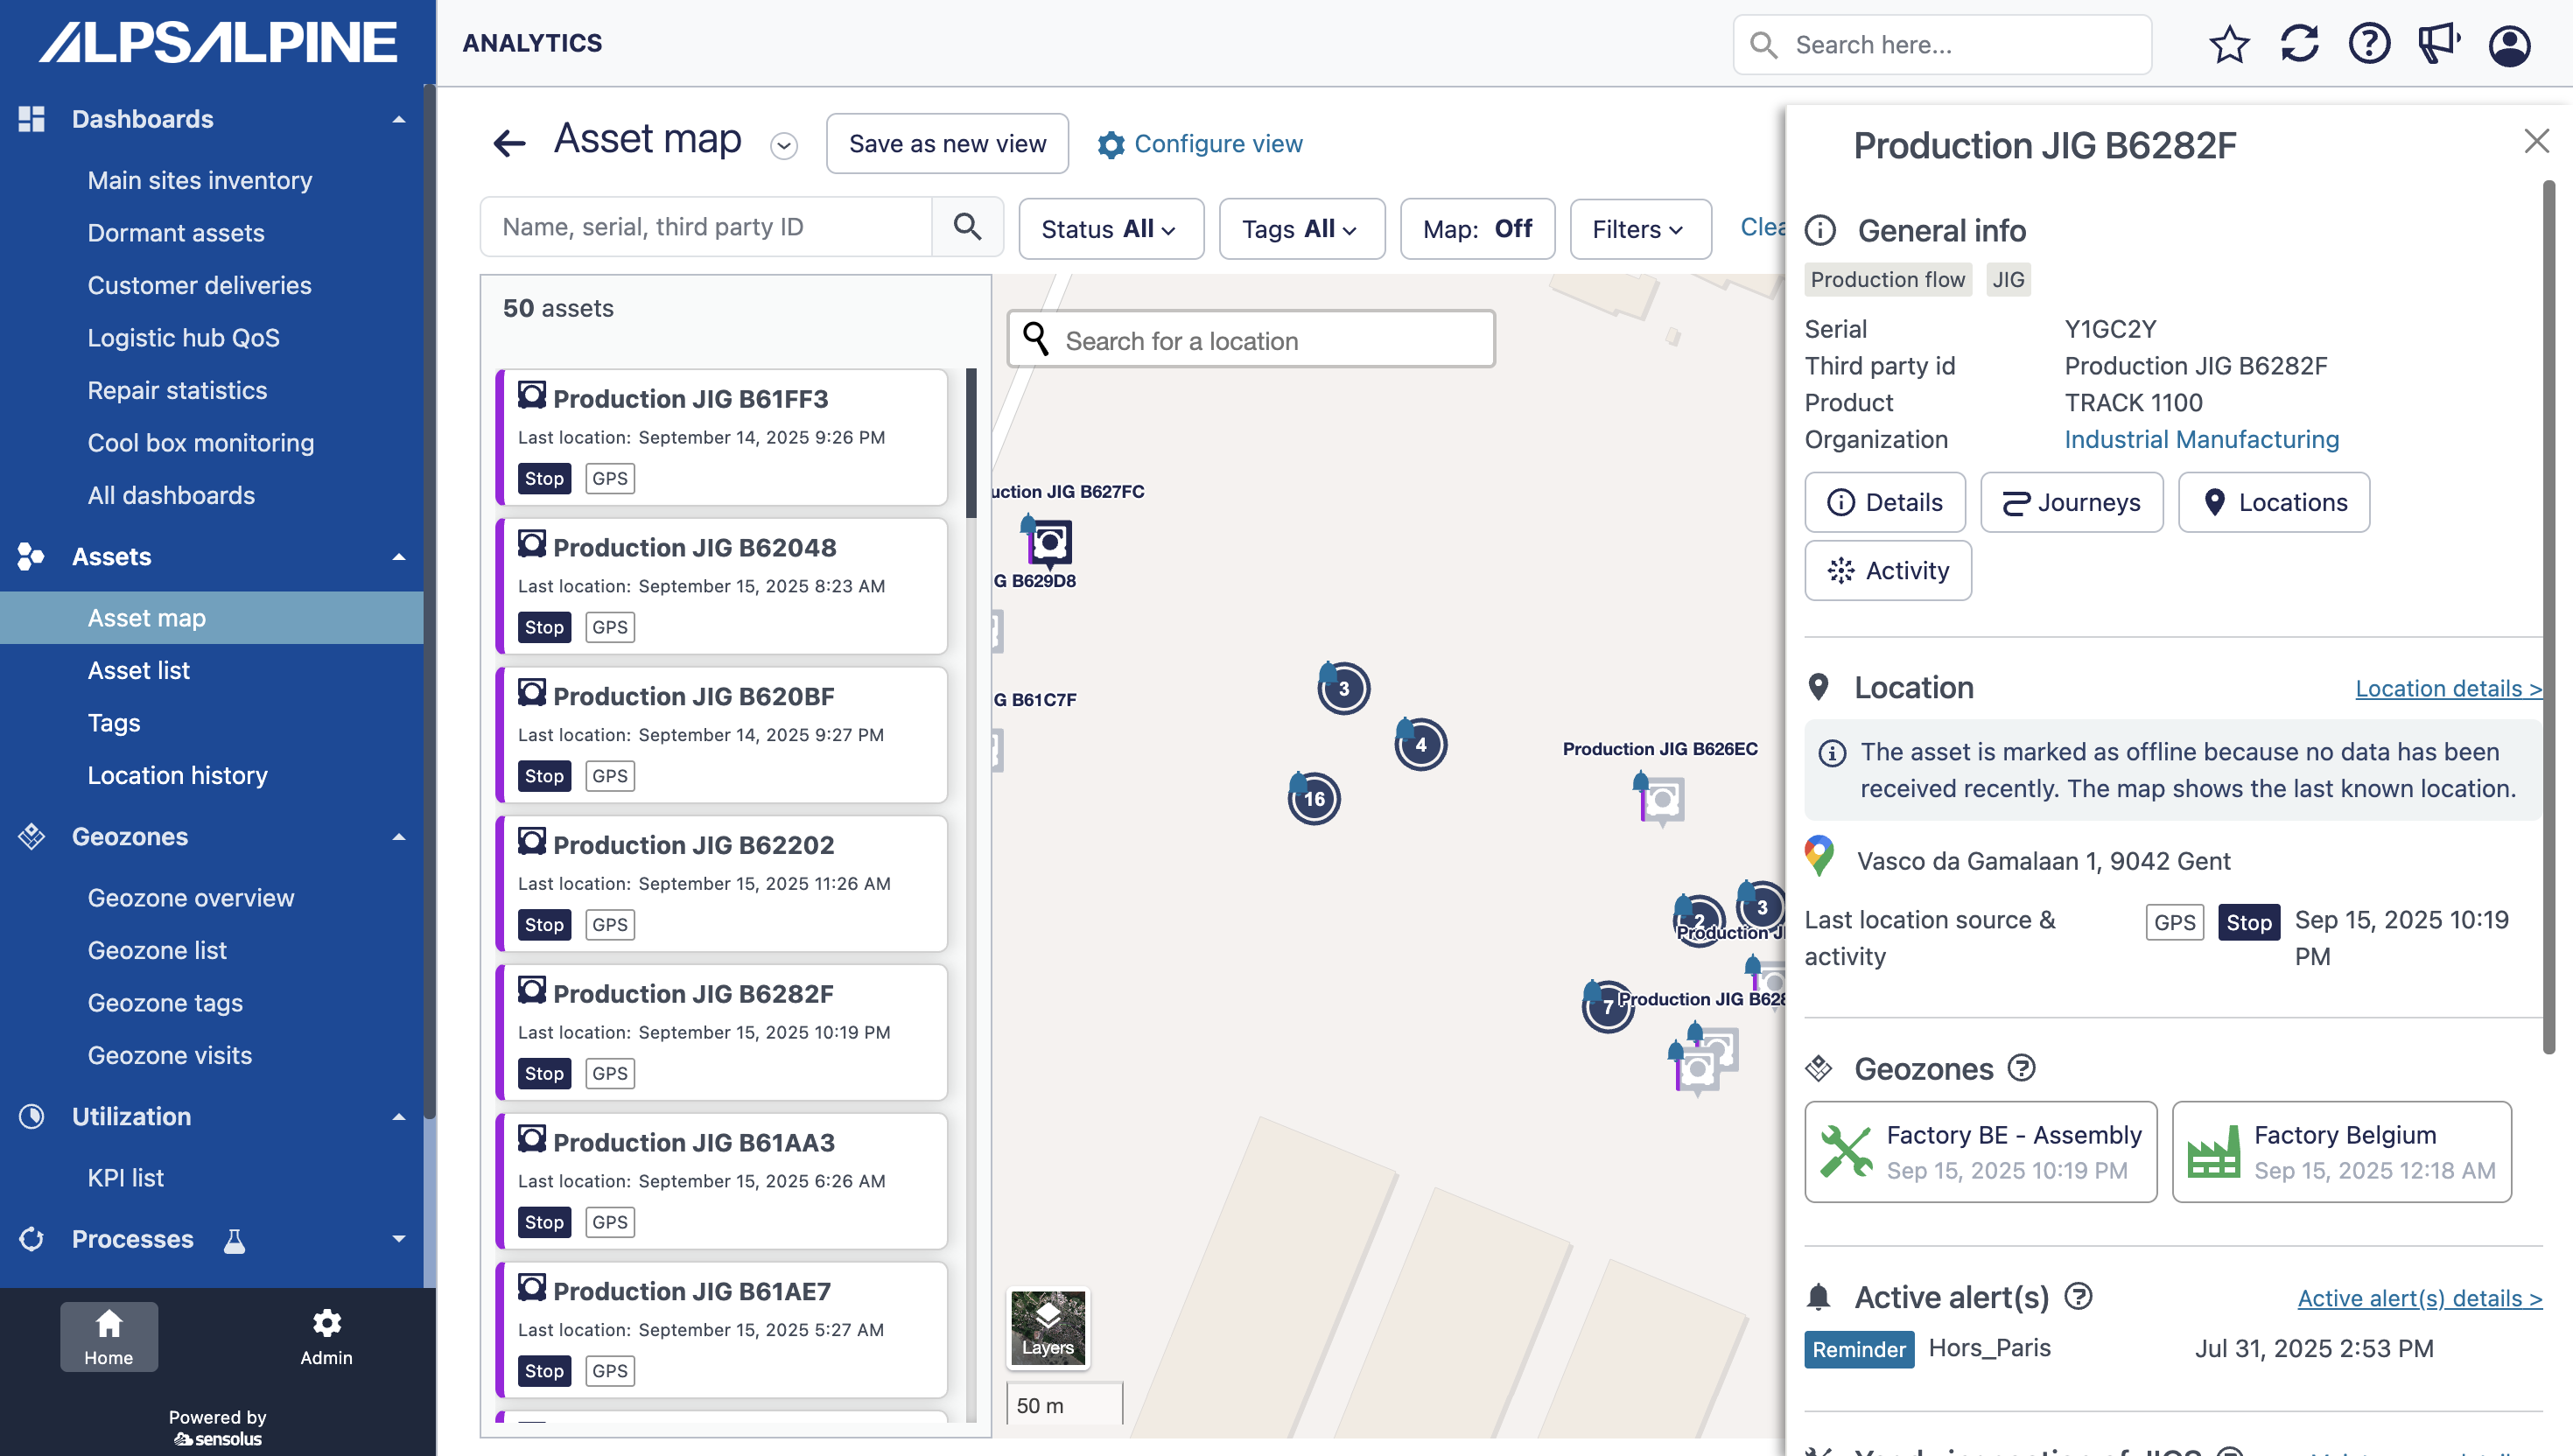Click the Journeys button
This screenshot has width=2573, height=1456.
point(2071,502)
